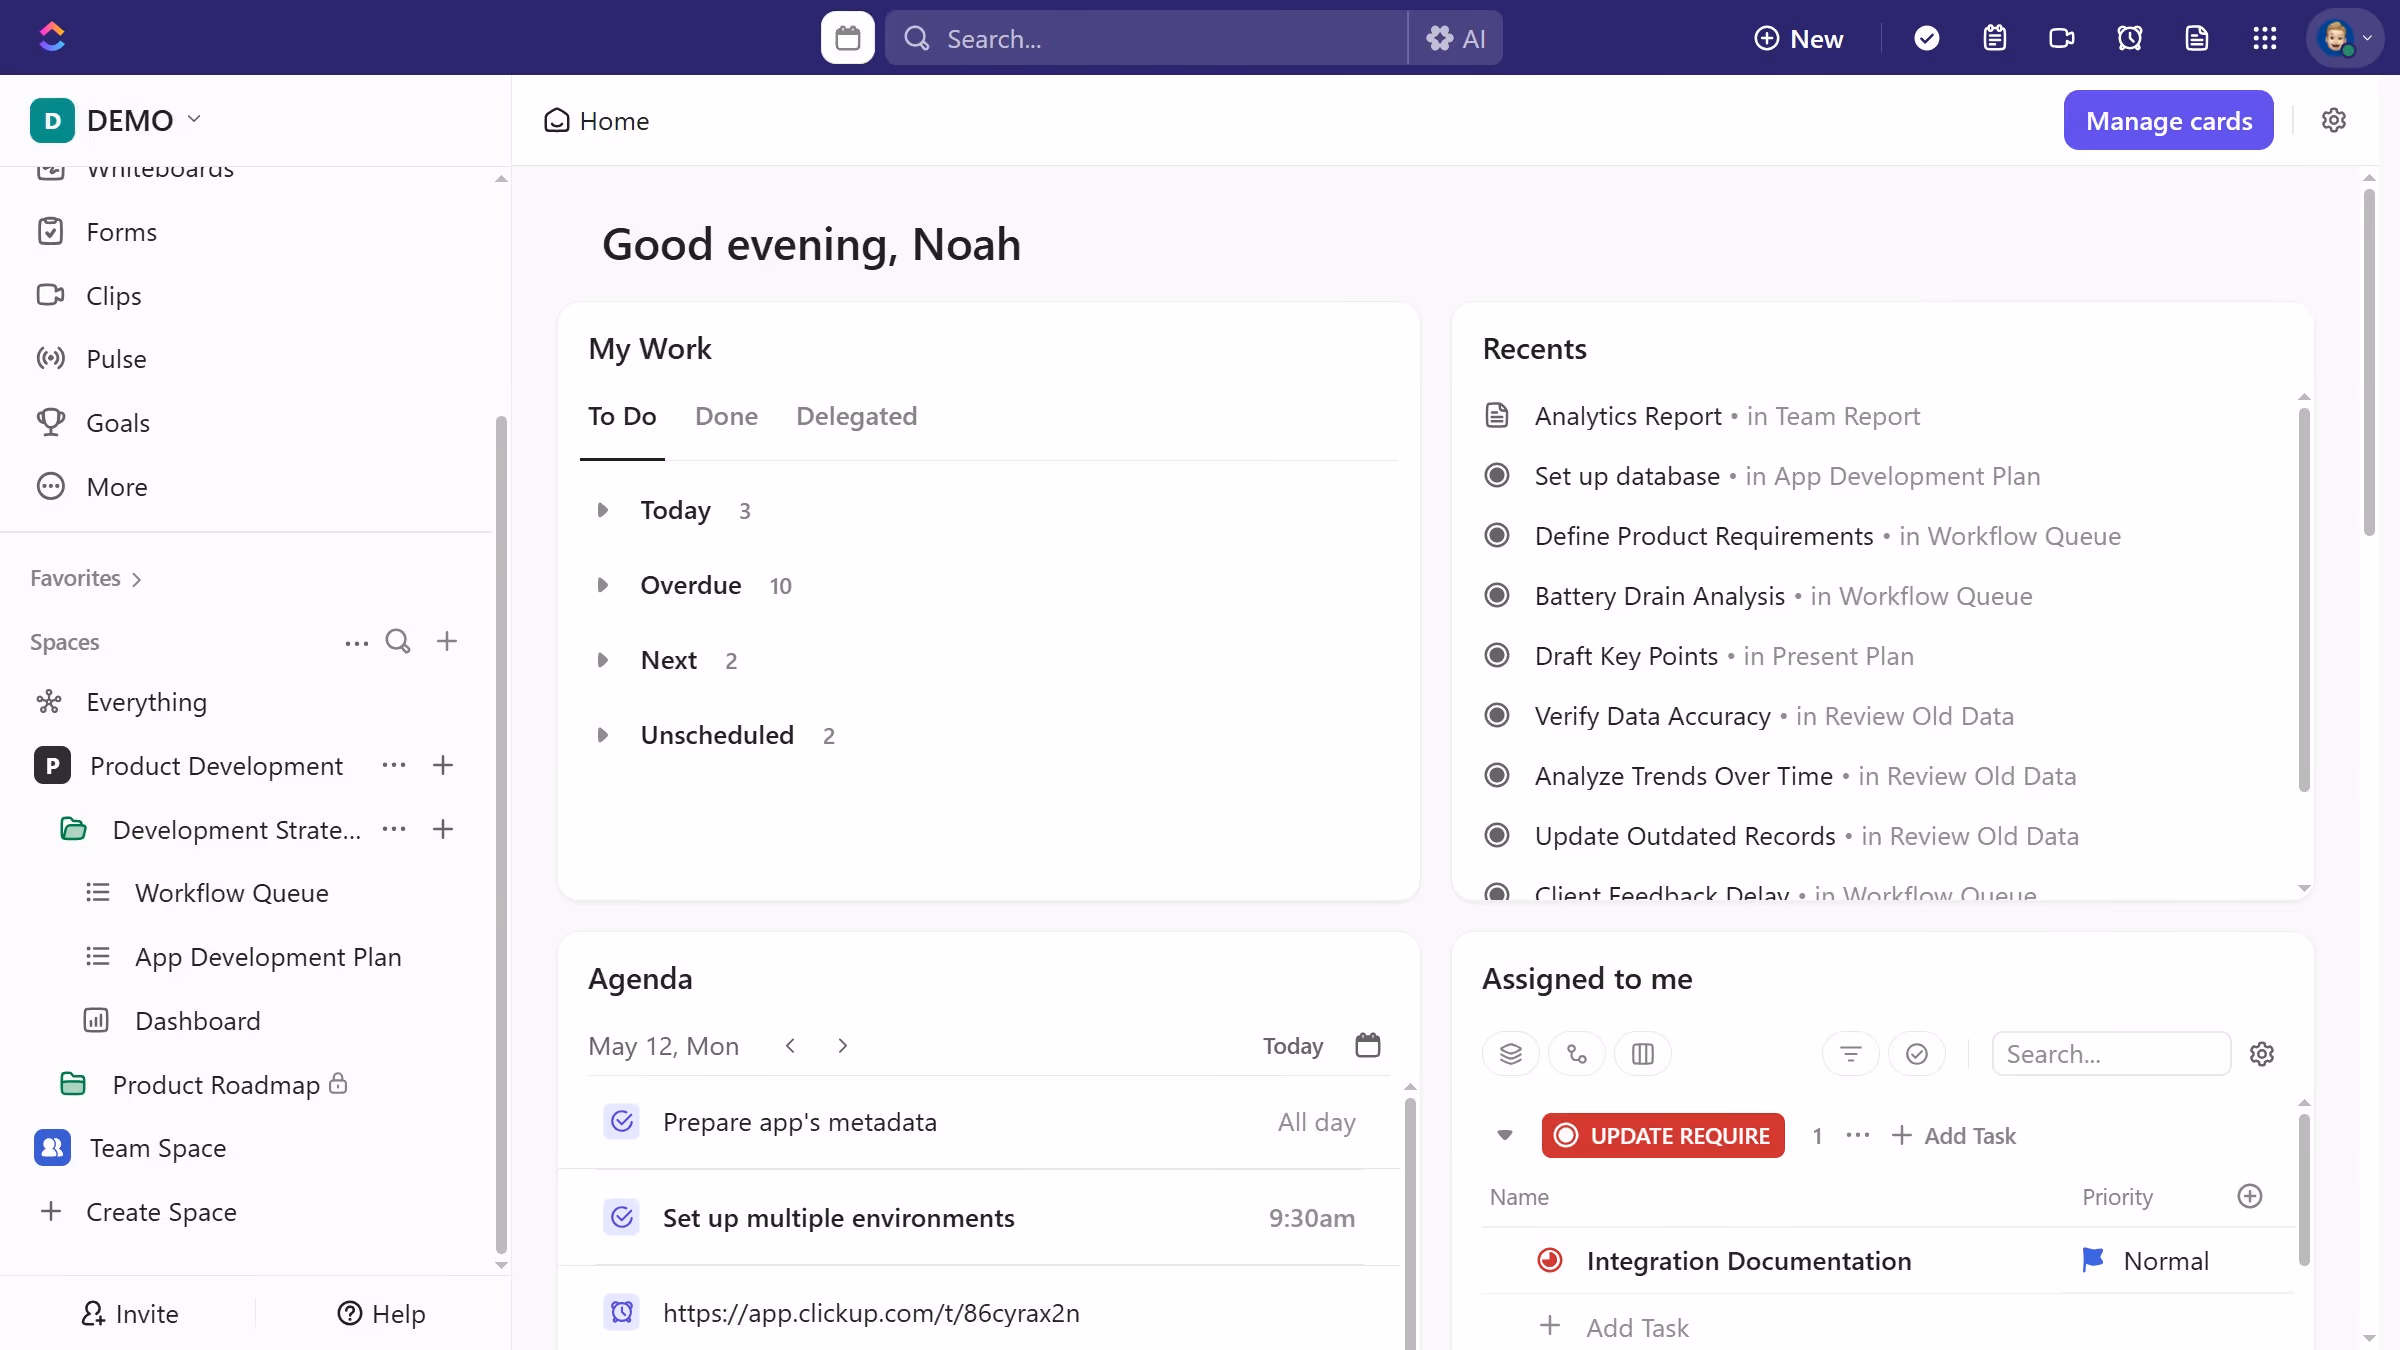This screenshot has width=2400, height=1350.
Task: Toggle status of Set up multiple environments
Action: [x=622, y=1217]
